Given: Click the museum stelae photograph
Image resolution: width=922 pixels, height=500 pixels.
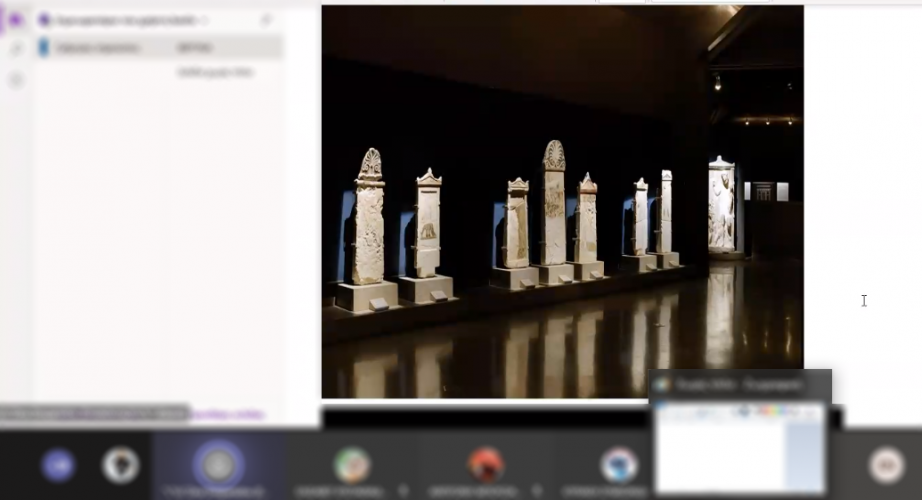Looking at the screenshot, I should (x=562, y=202).
